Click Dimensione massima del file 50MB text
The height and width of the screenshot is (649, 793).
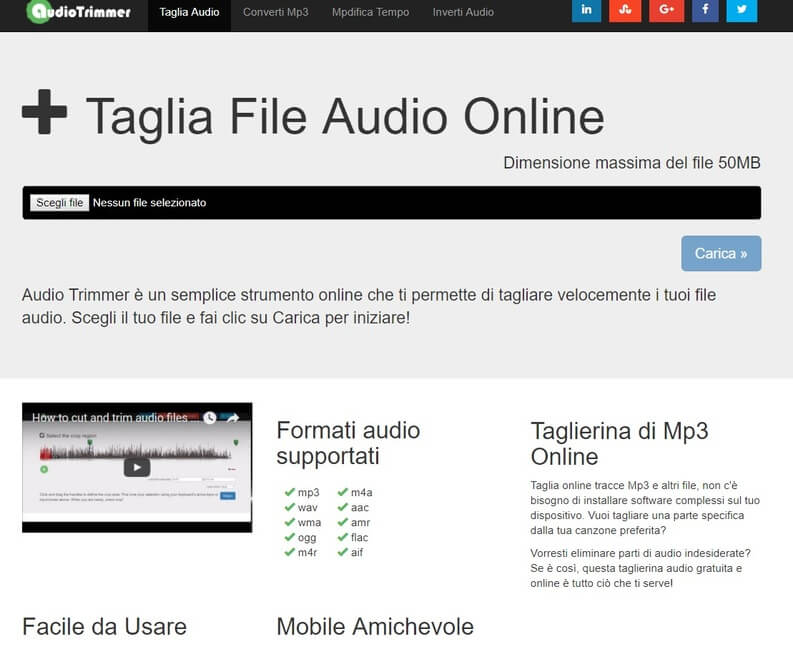tap(632, 163)
